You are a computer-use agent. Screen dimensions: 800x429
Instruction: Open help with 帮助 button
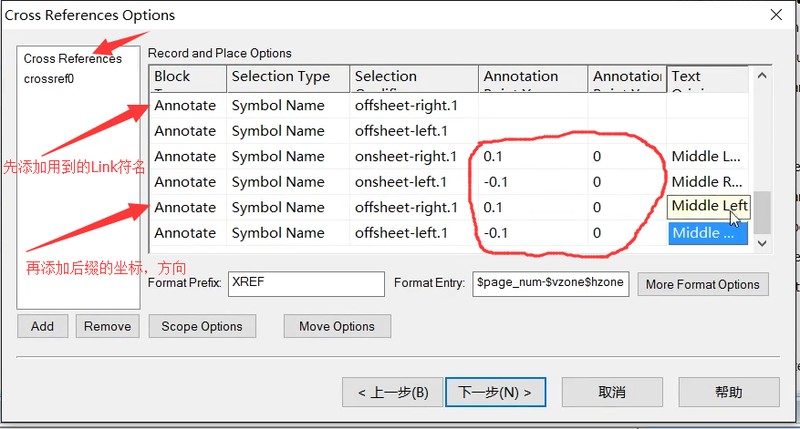click(729, 392)
